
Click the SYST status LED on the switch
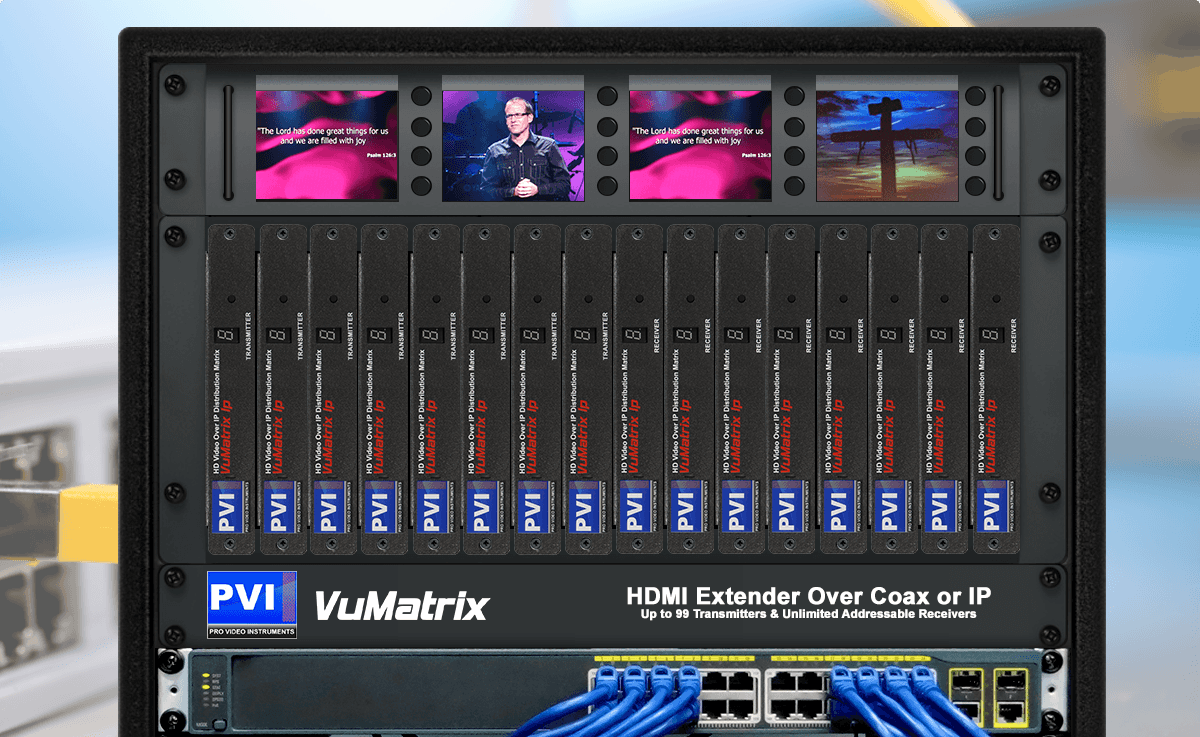pyautogui.click(x=205, y=675)
